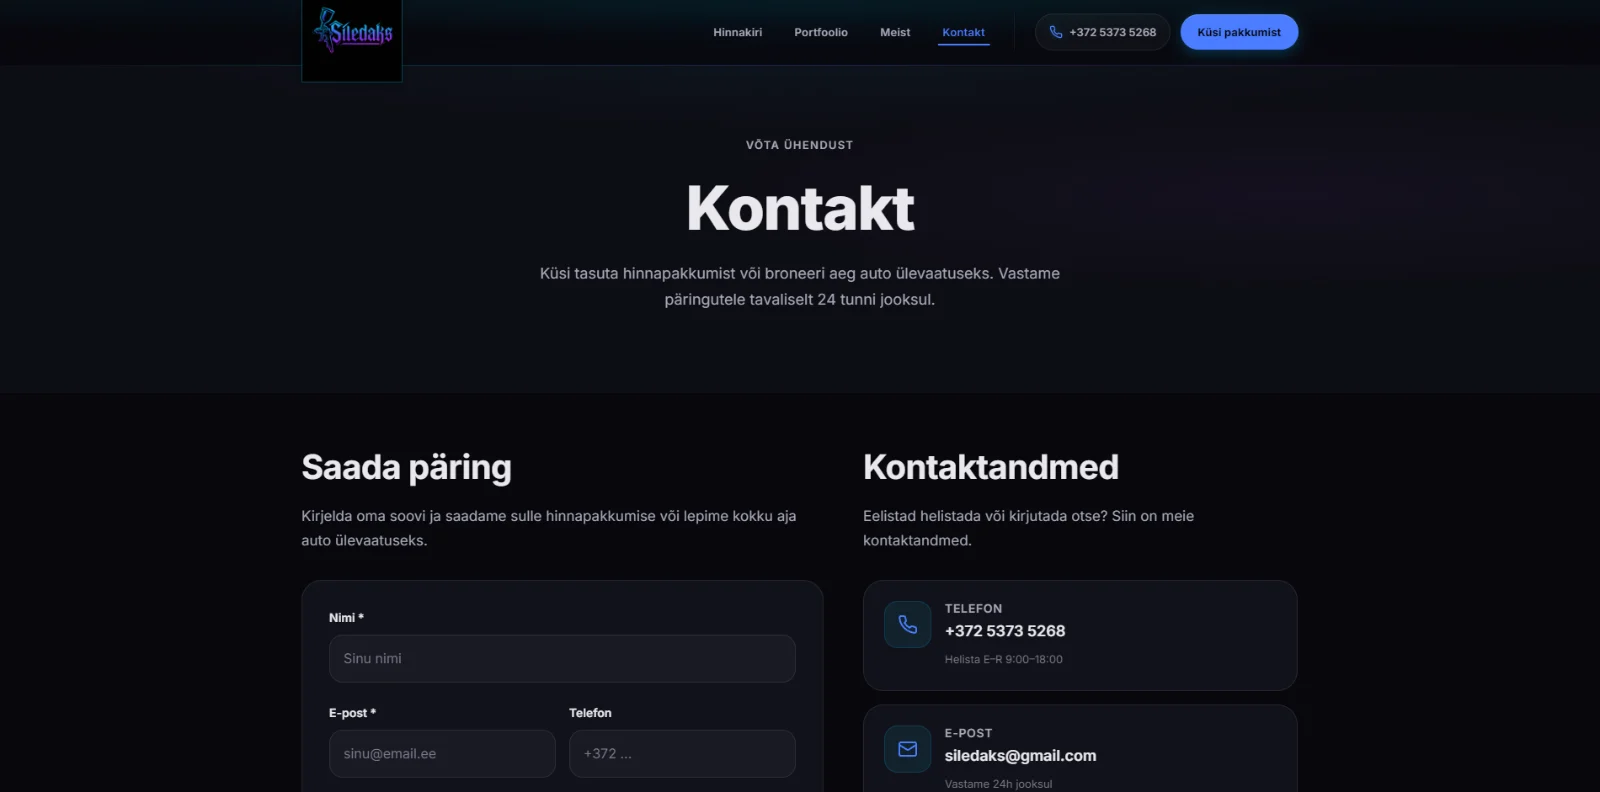
Task: Select the Kontakt navigation tab
Action: pyautogui.click(x=963, y=32)
